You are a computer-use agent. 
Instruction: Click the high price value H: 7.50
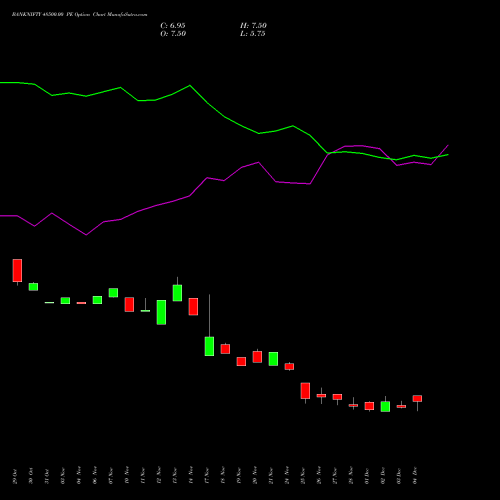[253, 26]
